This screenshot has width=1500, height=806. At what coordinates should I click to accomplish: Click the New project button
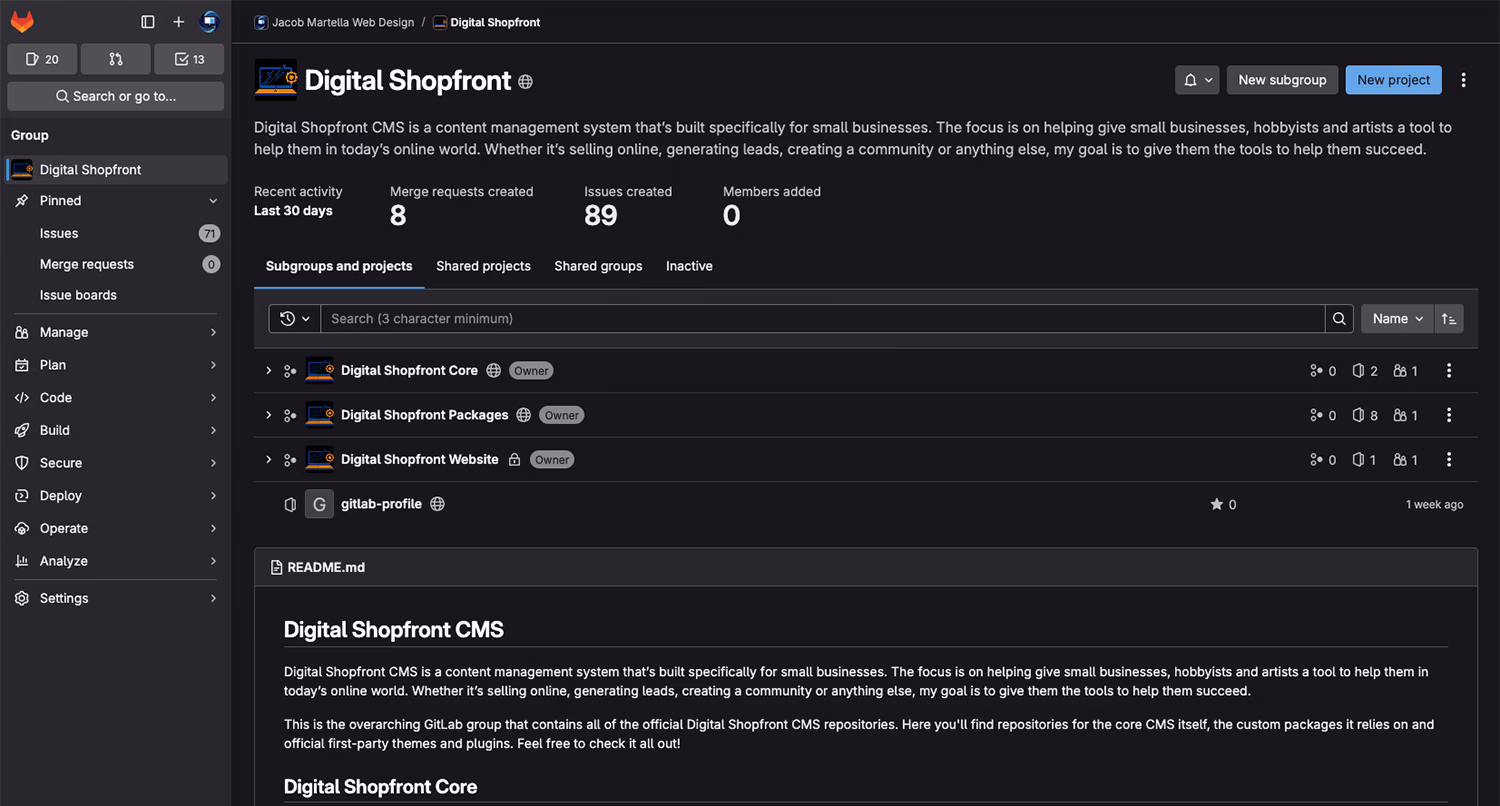click(1394, 80)
